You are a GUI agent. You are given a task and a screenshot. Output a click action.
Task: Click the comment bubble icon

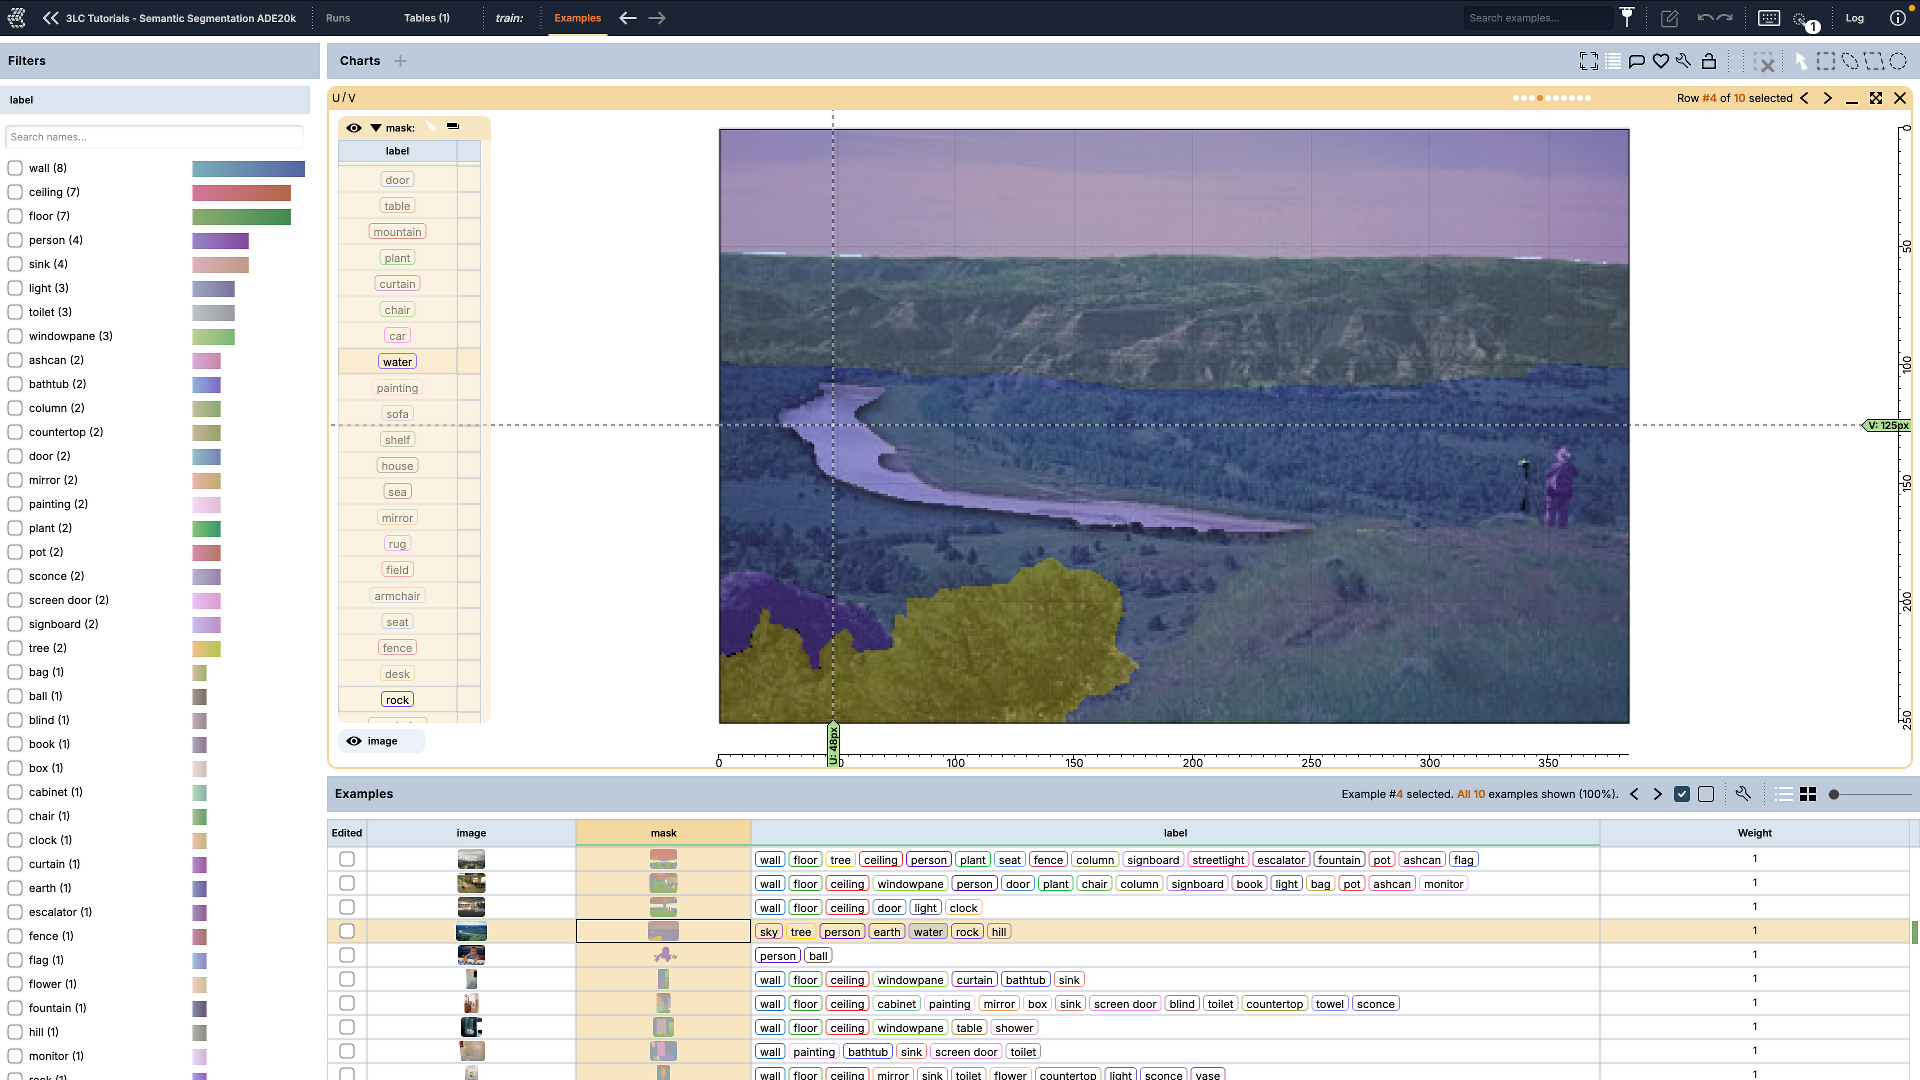[1637, 61]
